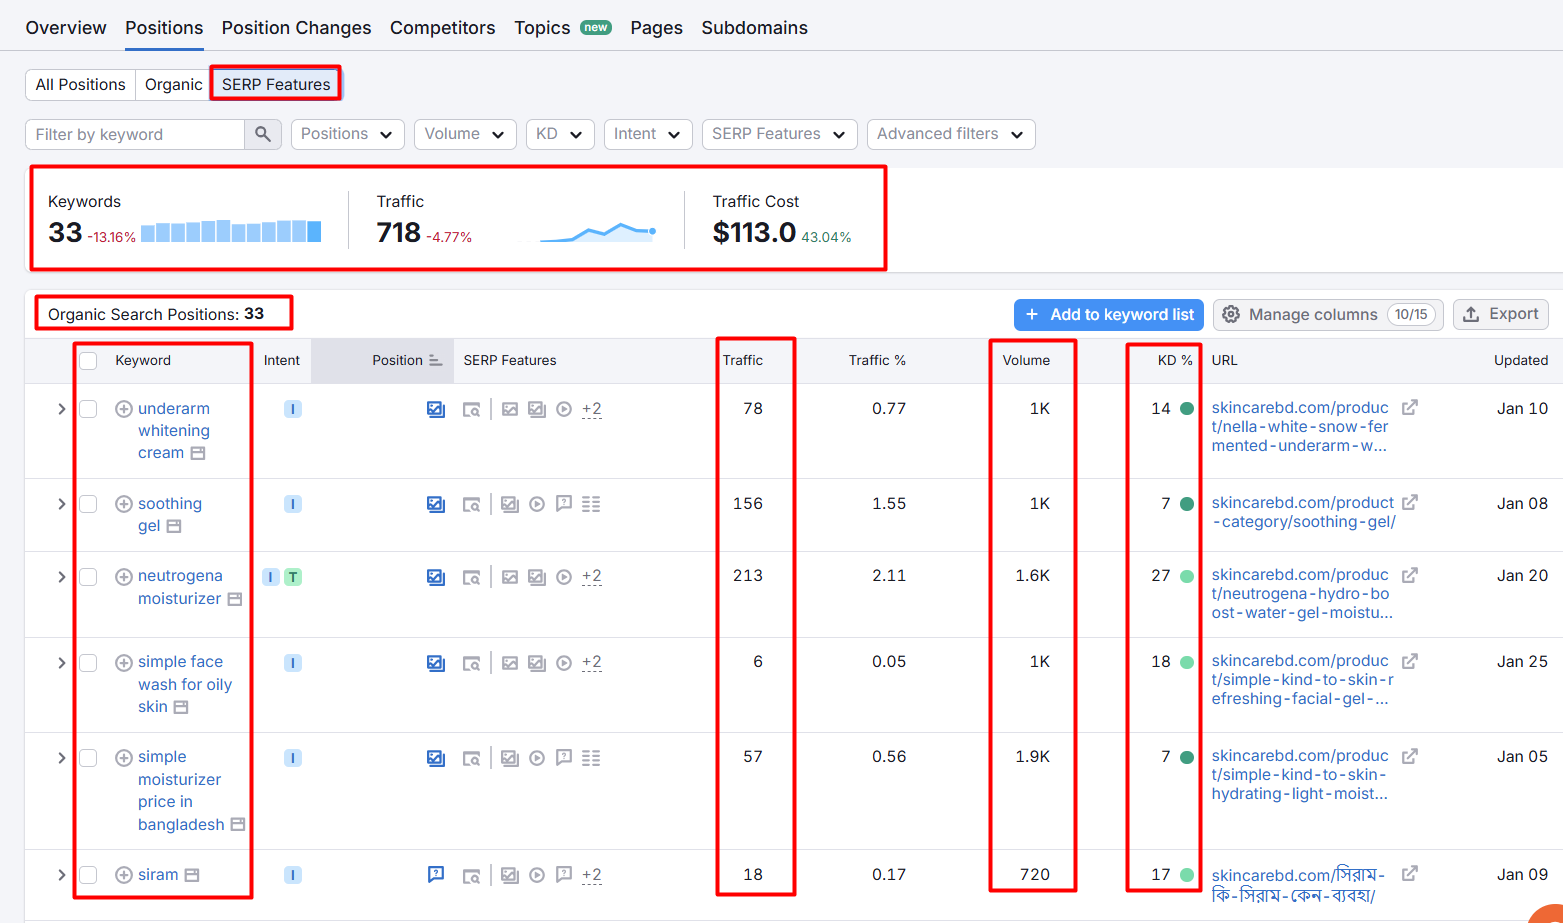This screenshot has height=923, width=1563.
Task: Check the 'soothing gel' row checkbox
Action: pos(88,504)
